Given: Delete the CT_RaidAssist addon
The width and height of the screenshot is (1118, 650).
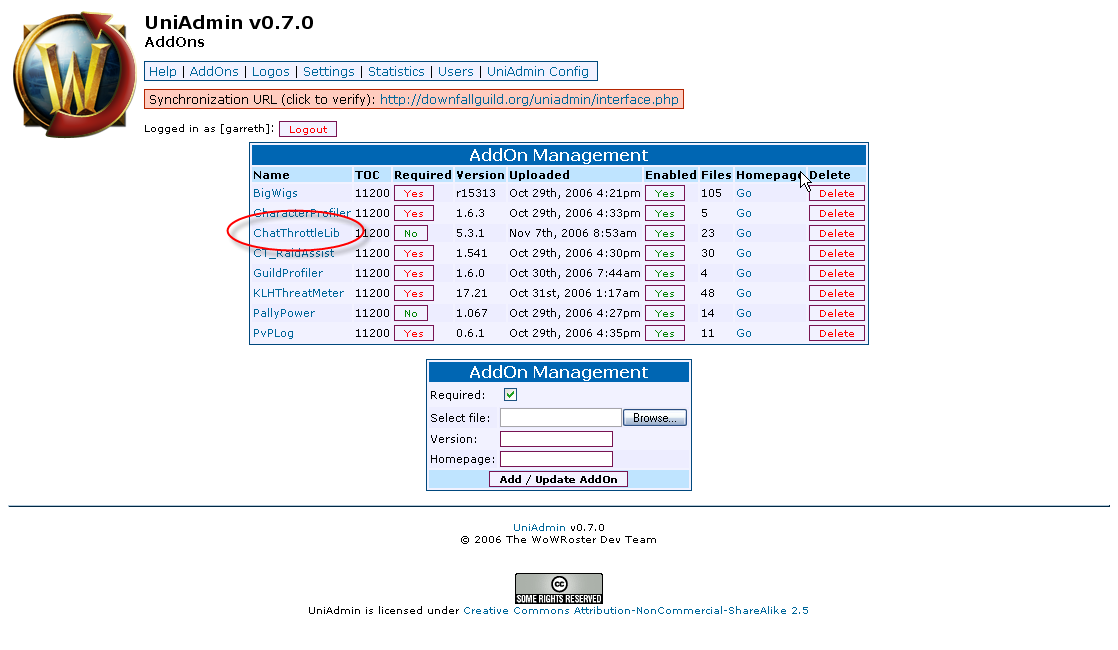Looking at the screenshot, I should pos(836,253).
